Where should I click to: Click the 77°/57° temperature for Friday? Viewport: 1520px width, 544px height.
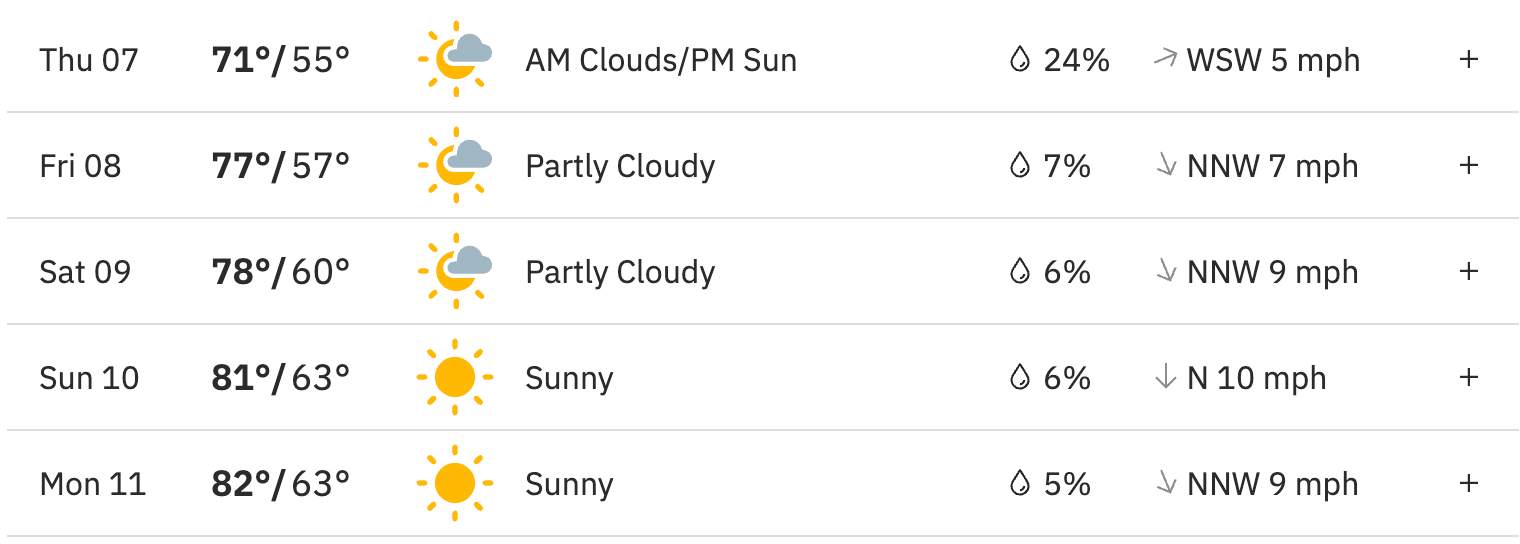(x=281, y=166)
